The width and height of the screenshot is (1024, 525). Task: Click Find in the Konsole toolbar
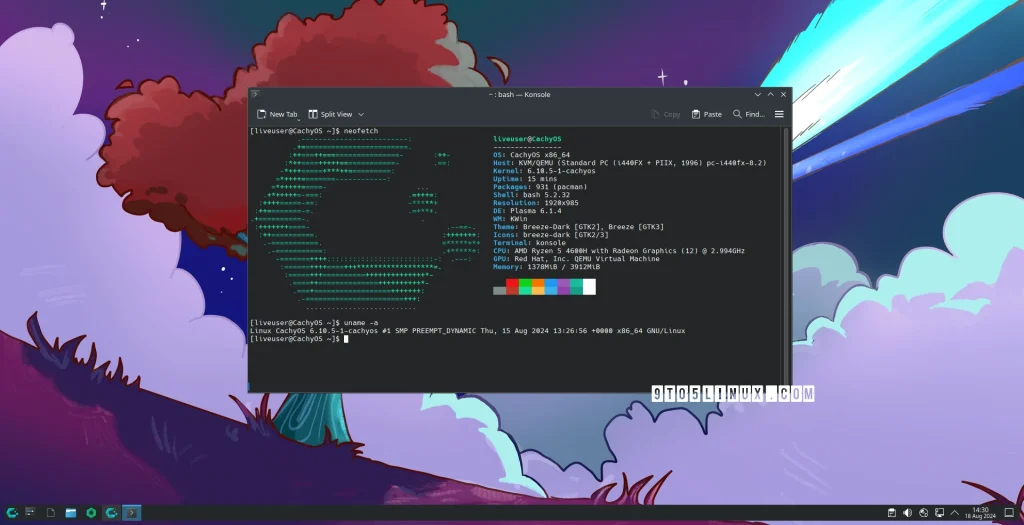pos(749,114)
